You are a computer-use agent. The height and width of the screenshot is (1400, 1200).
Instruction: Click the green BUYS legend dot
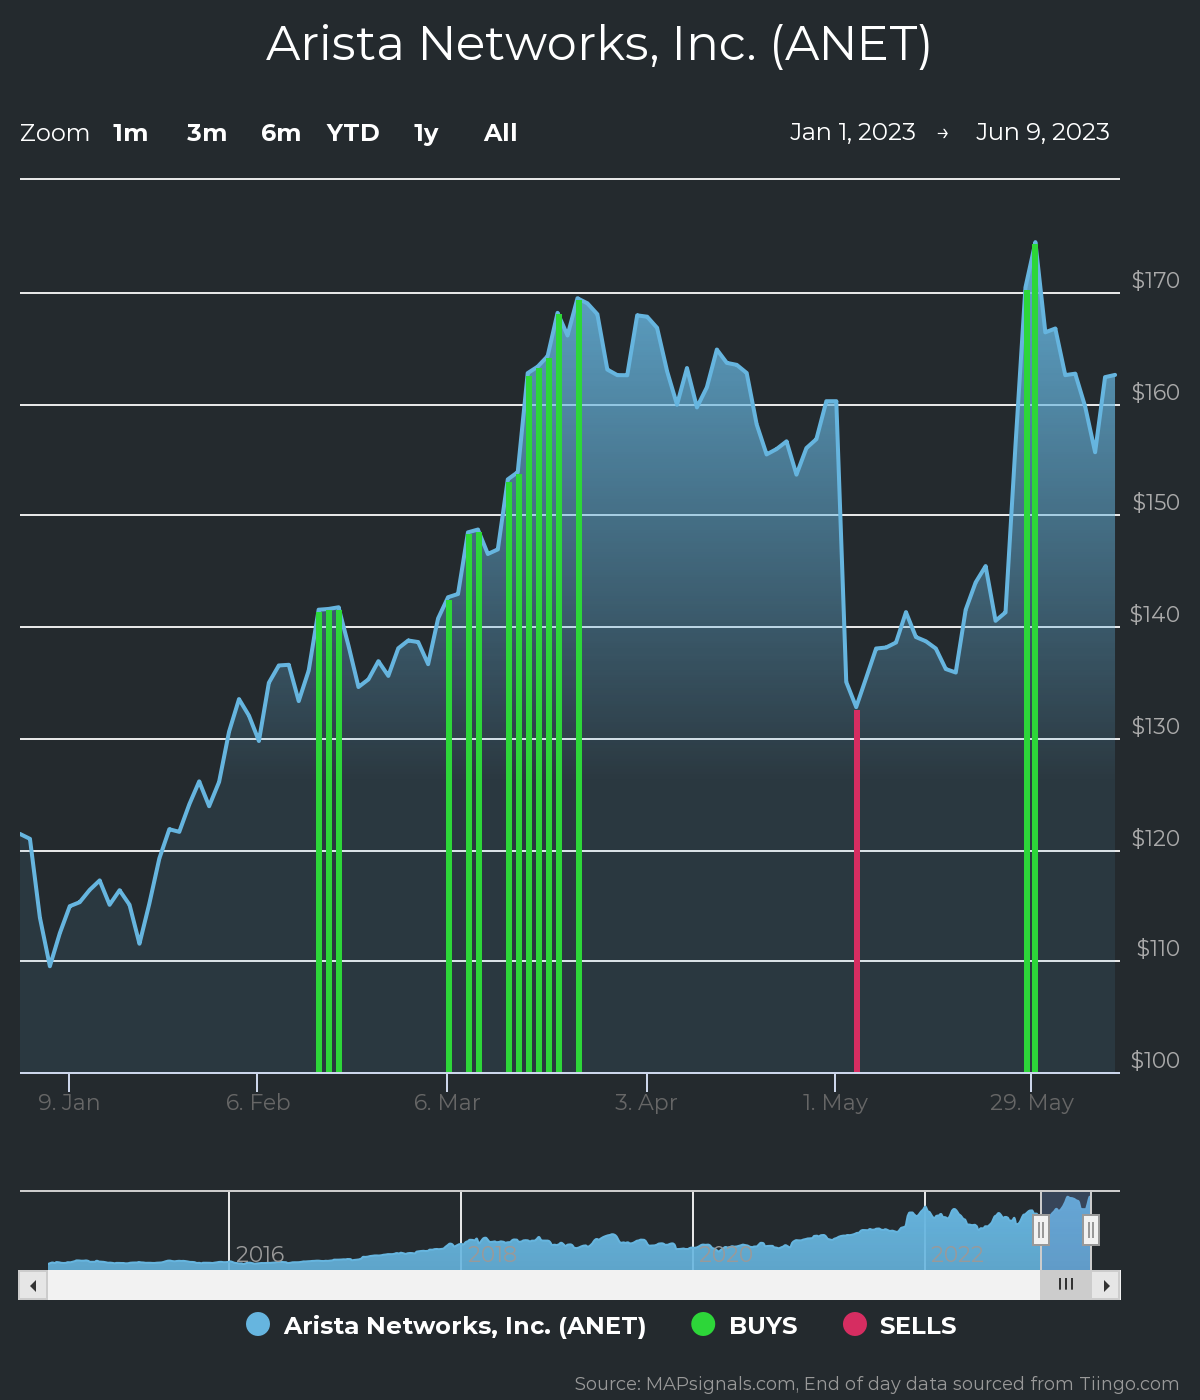[x=704, y=1324]
